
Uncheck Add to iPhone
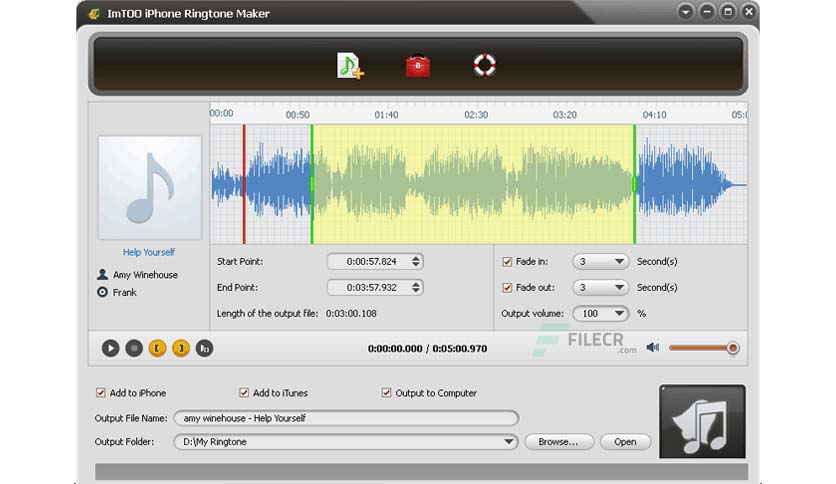[100, 393]
